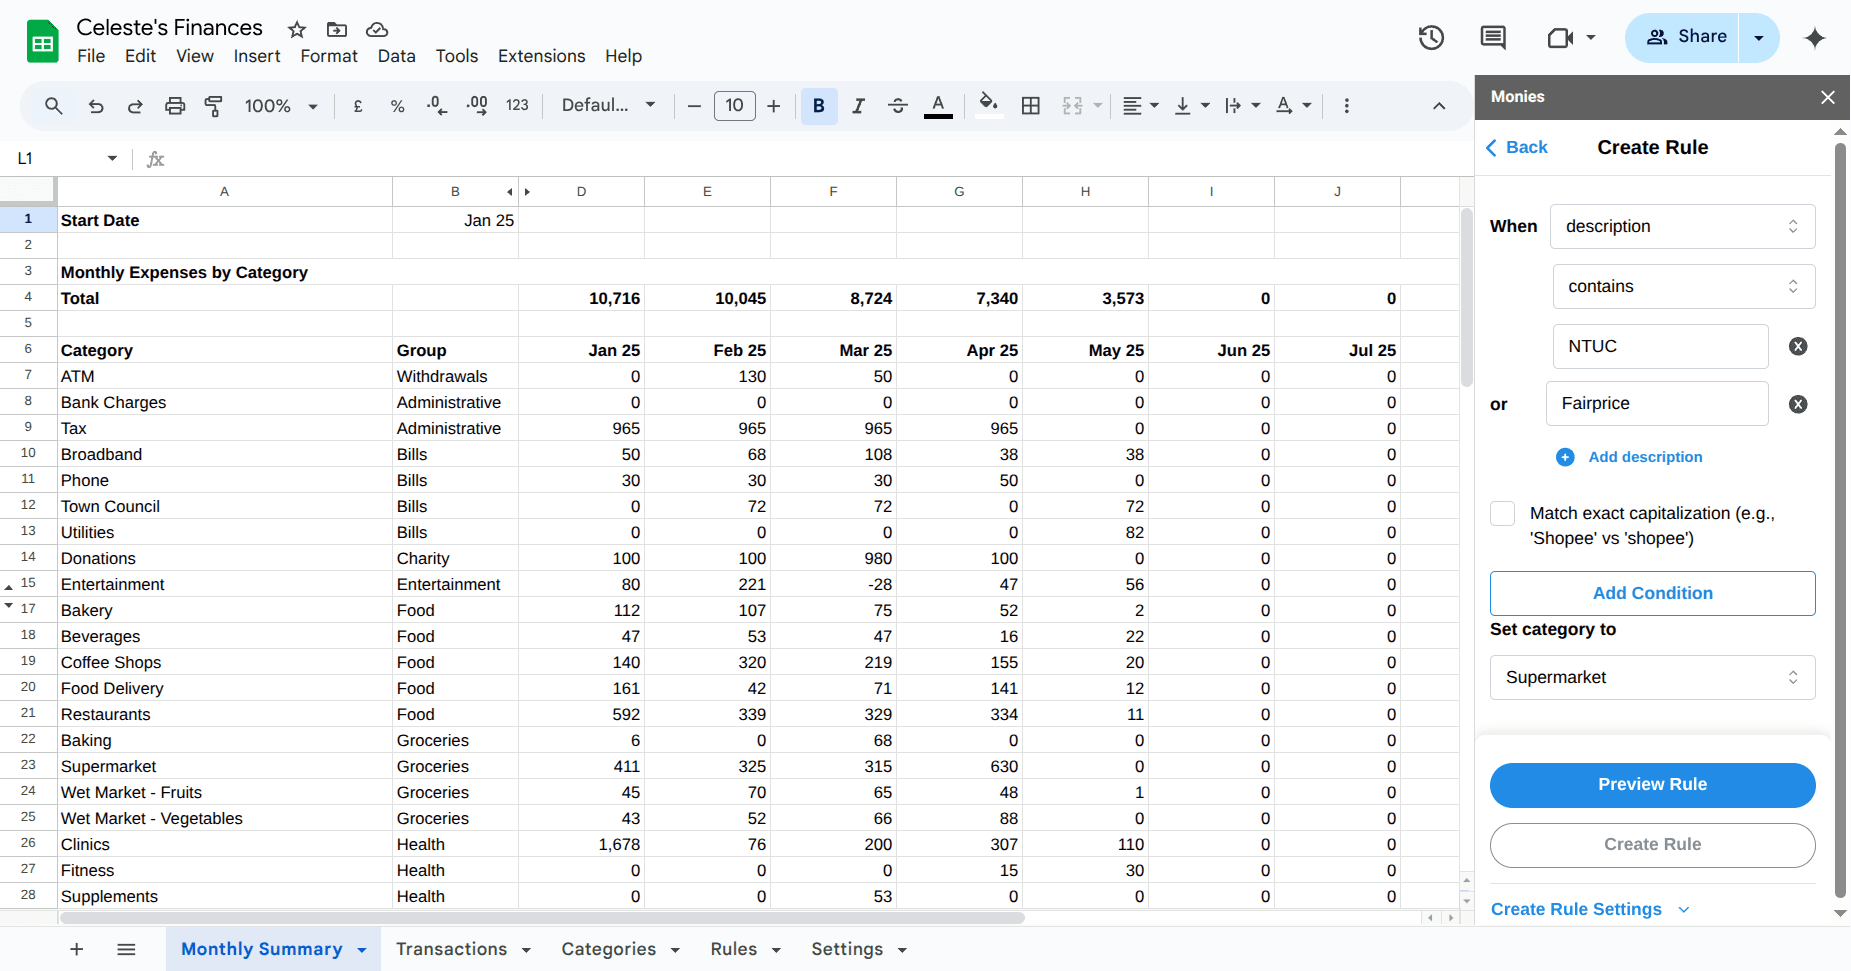Toggle bold formatting off
The width and height of the screenshot is (1851, 971).
(x=818, y=105)
